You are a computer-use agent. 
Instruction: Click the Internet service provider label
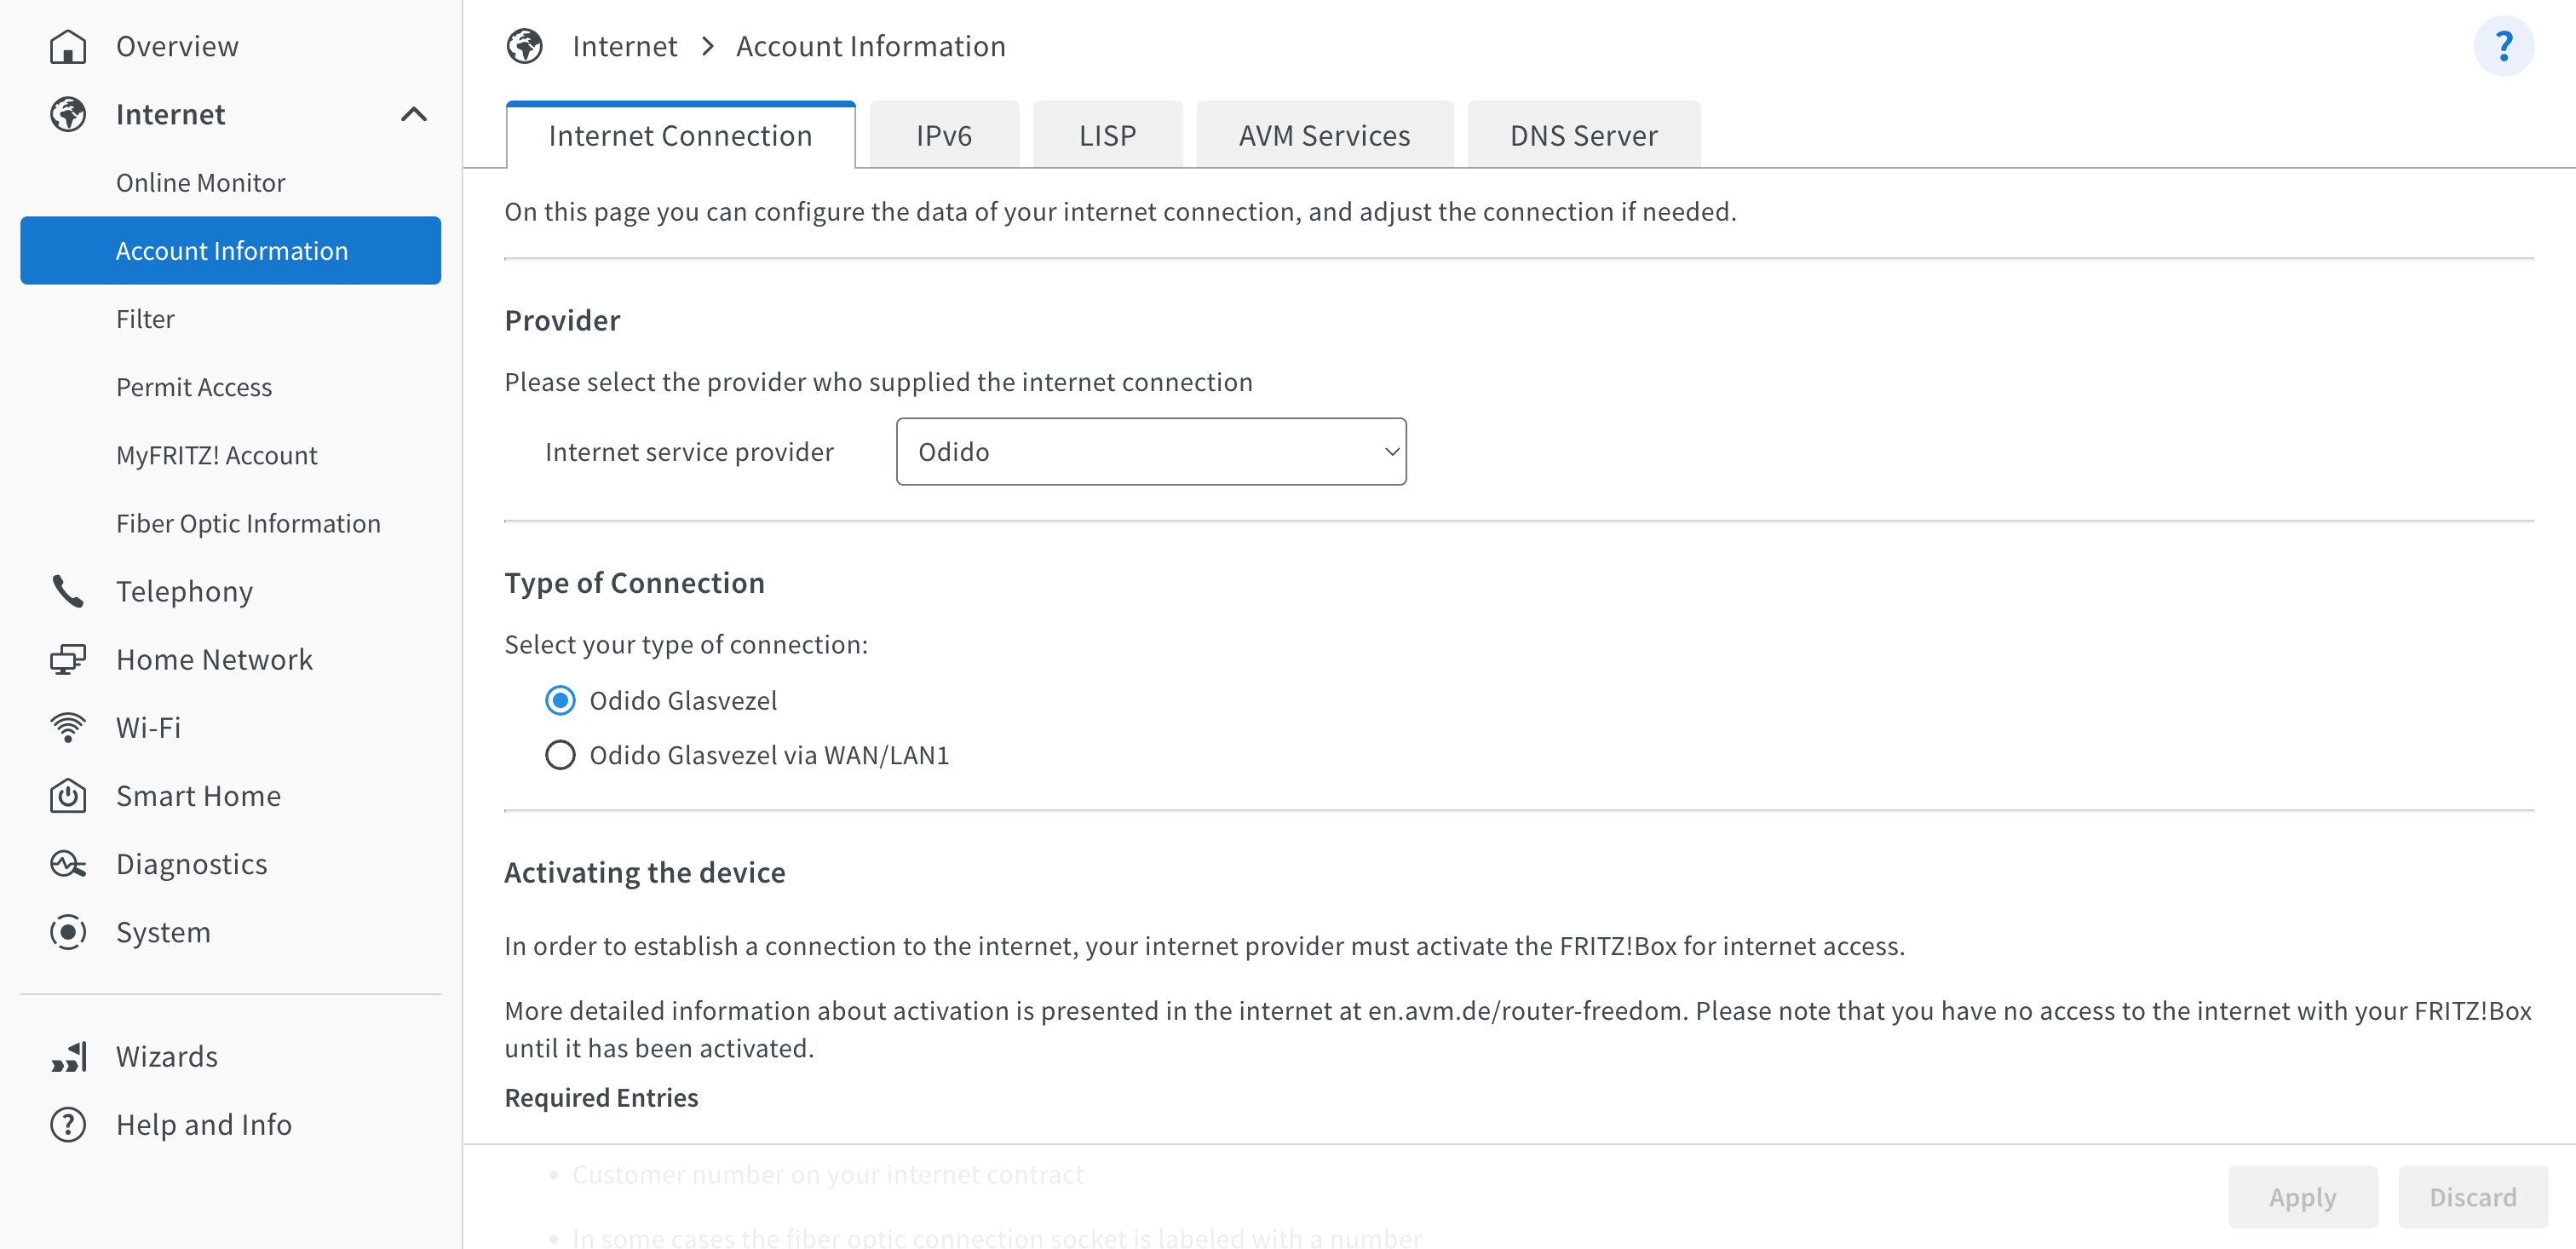[689, 452]
